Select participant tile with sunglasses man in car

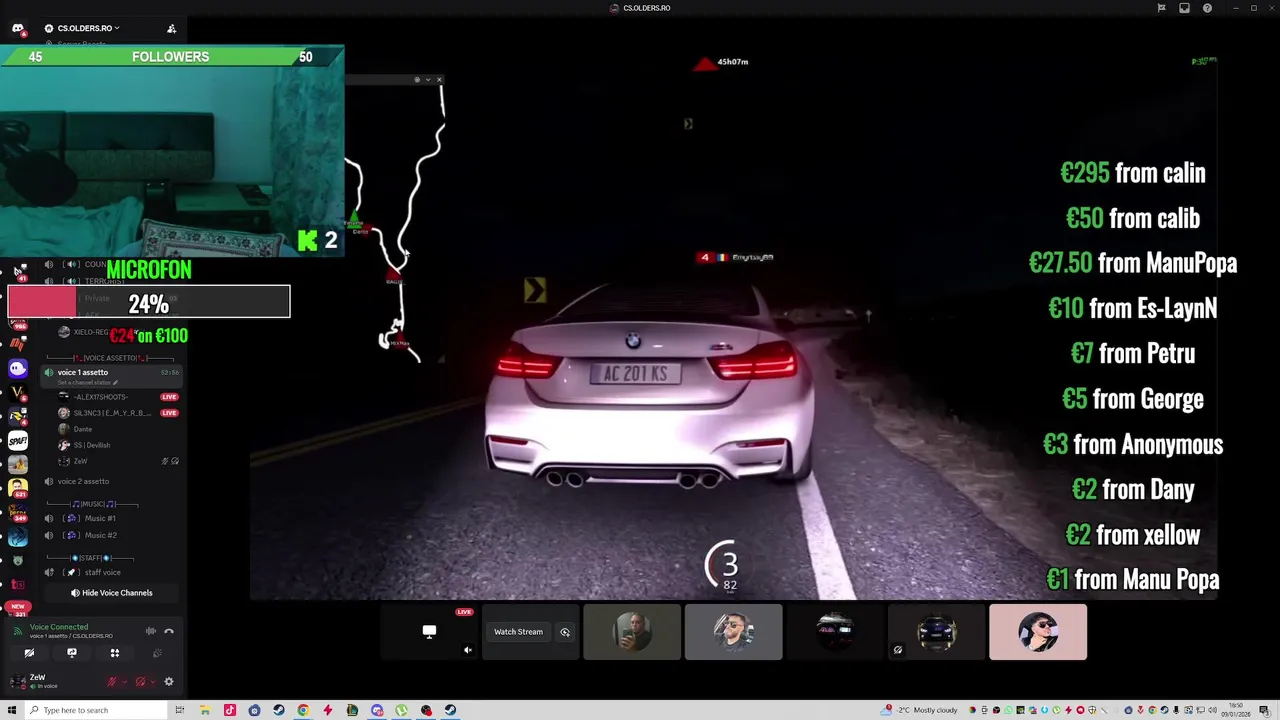click(733, 632)
